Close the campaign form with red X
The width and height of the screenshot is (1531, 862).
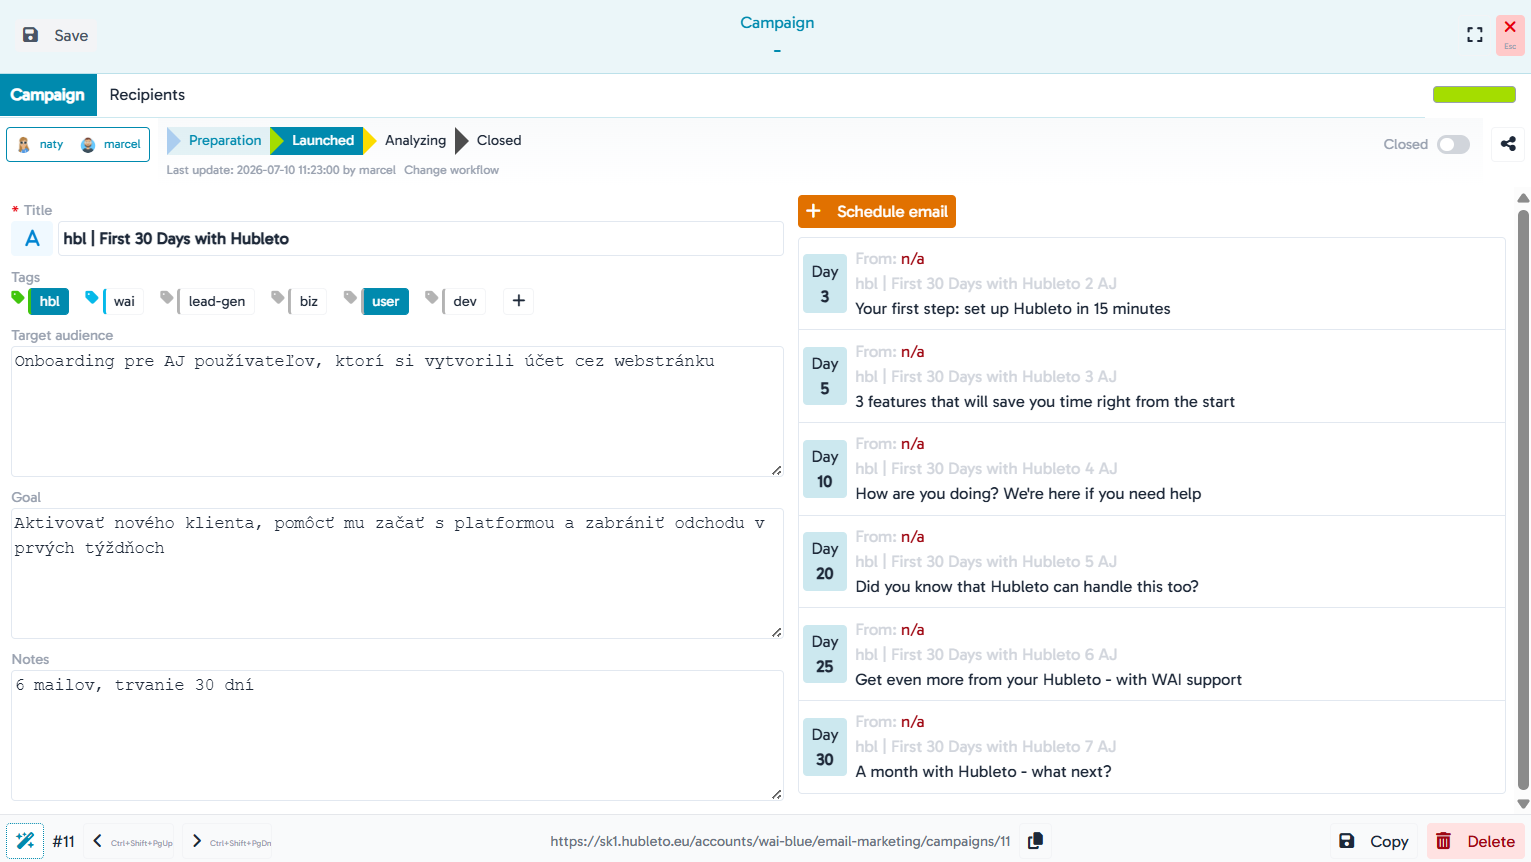point(1510,35)
